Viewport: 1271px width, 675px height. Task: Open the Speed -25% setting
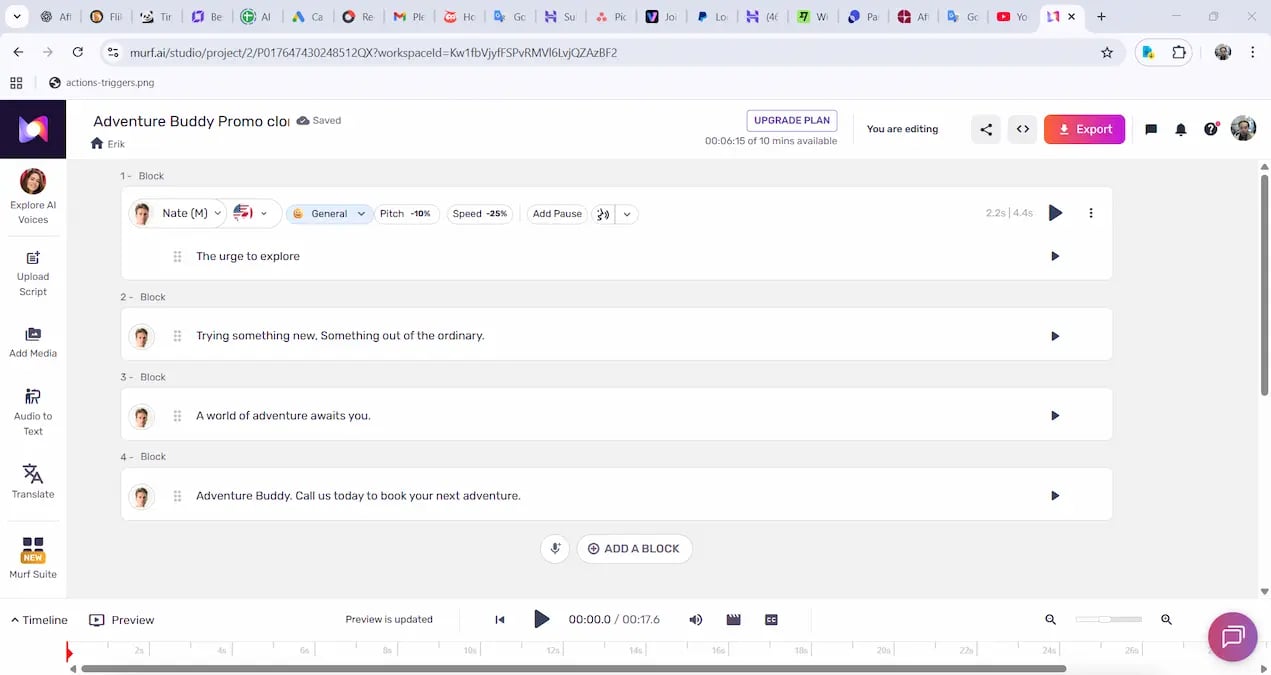(x=479, y=214)
